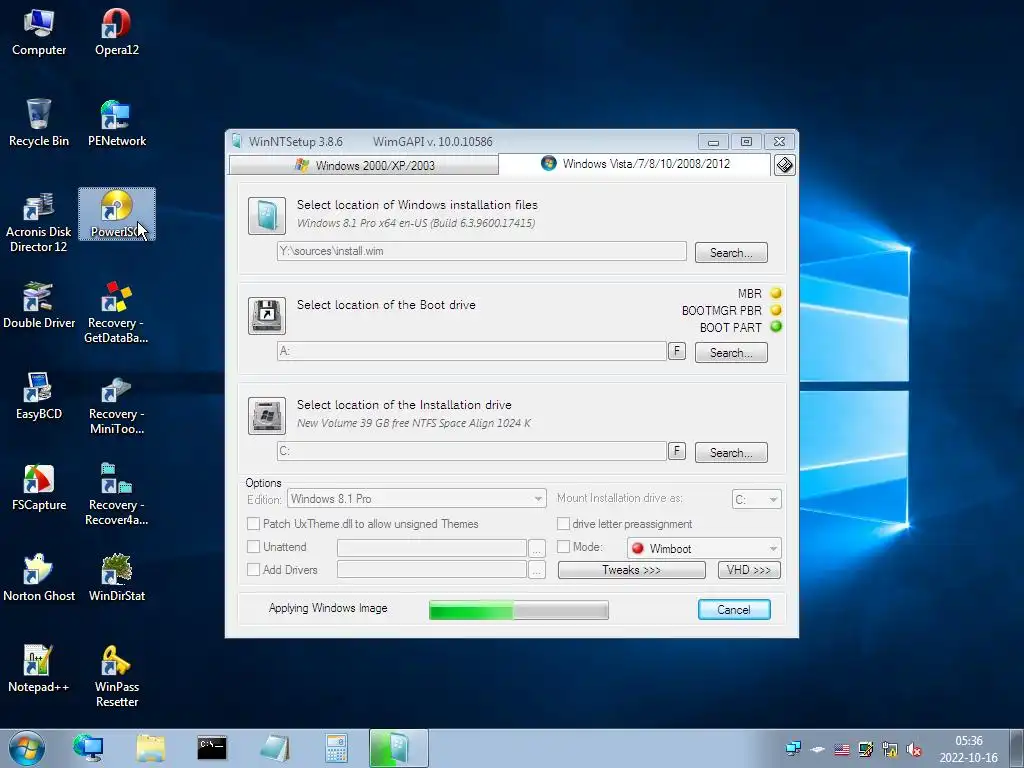Click the Unattend file path field

point(432,548)
